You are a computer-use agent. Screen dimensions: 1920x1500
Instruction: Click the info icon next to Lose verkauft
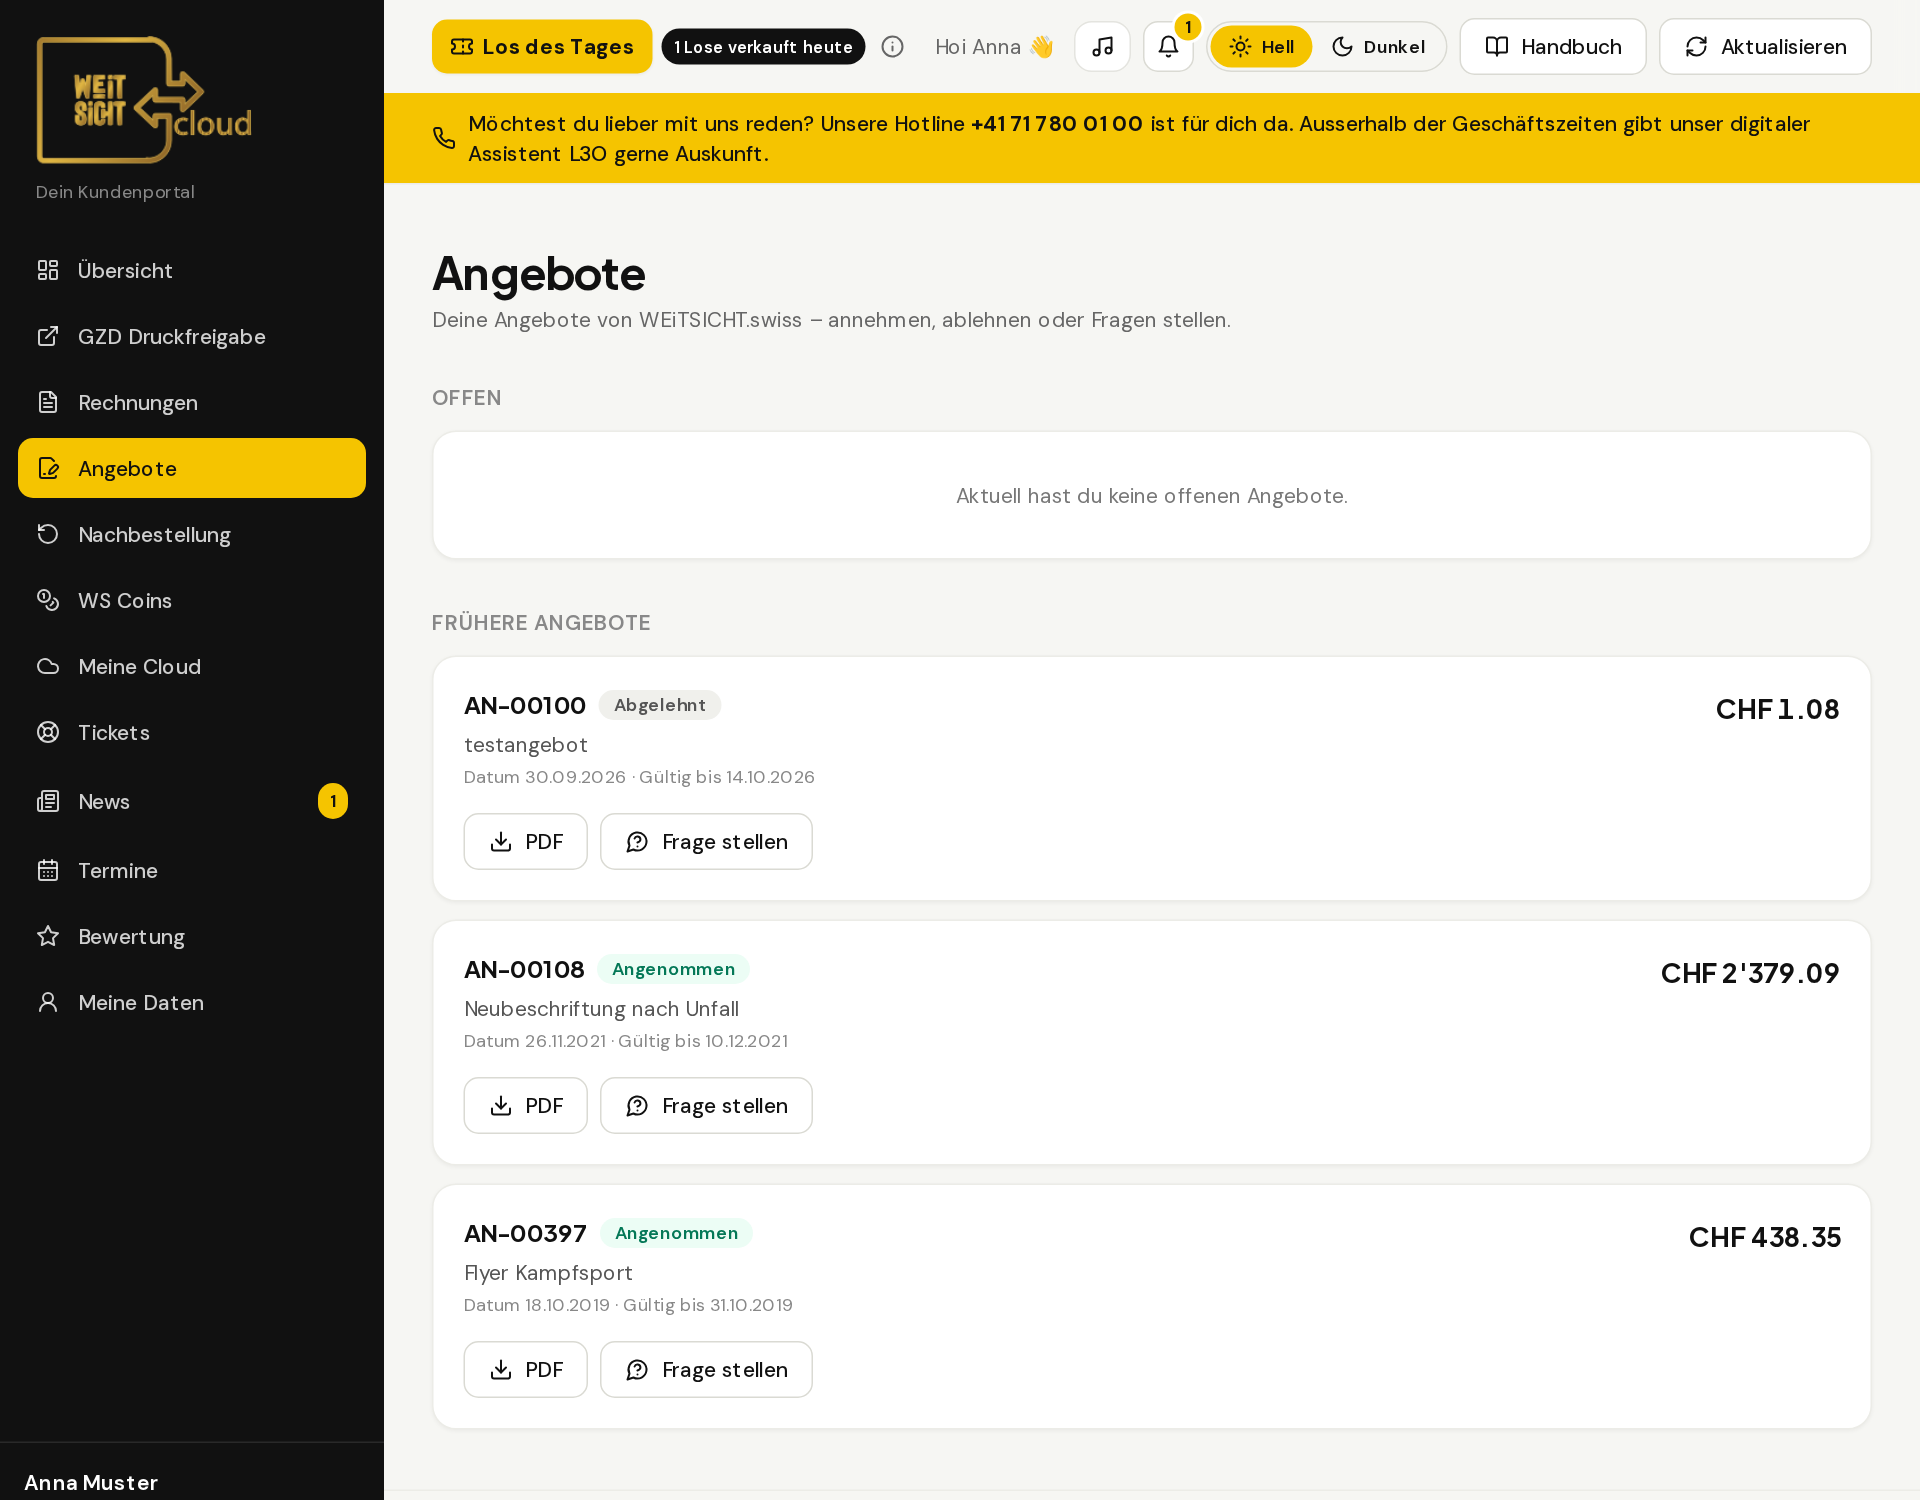click(892, 47)
